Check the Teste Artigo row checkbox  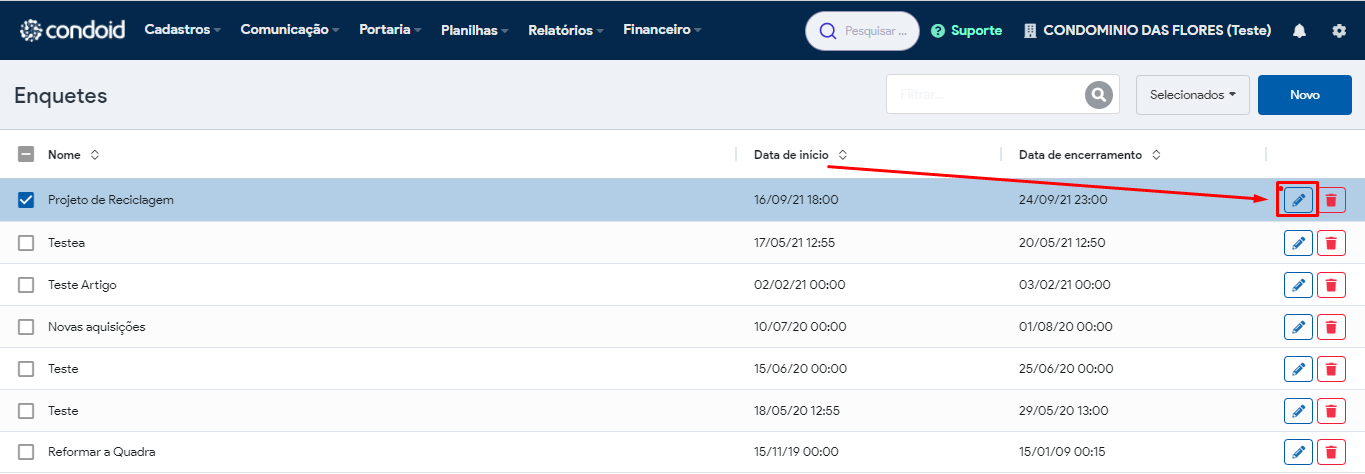point(26,285)
